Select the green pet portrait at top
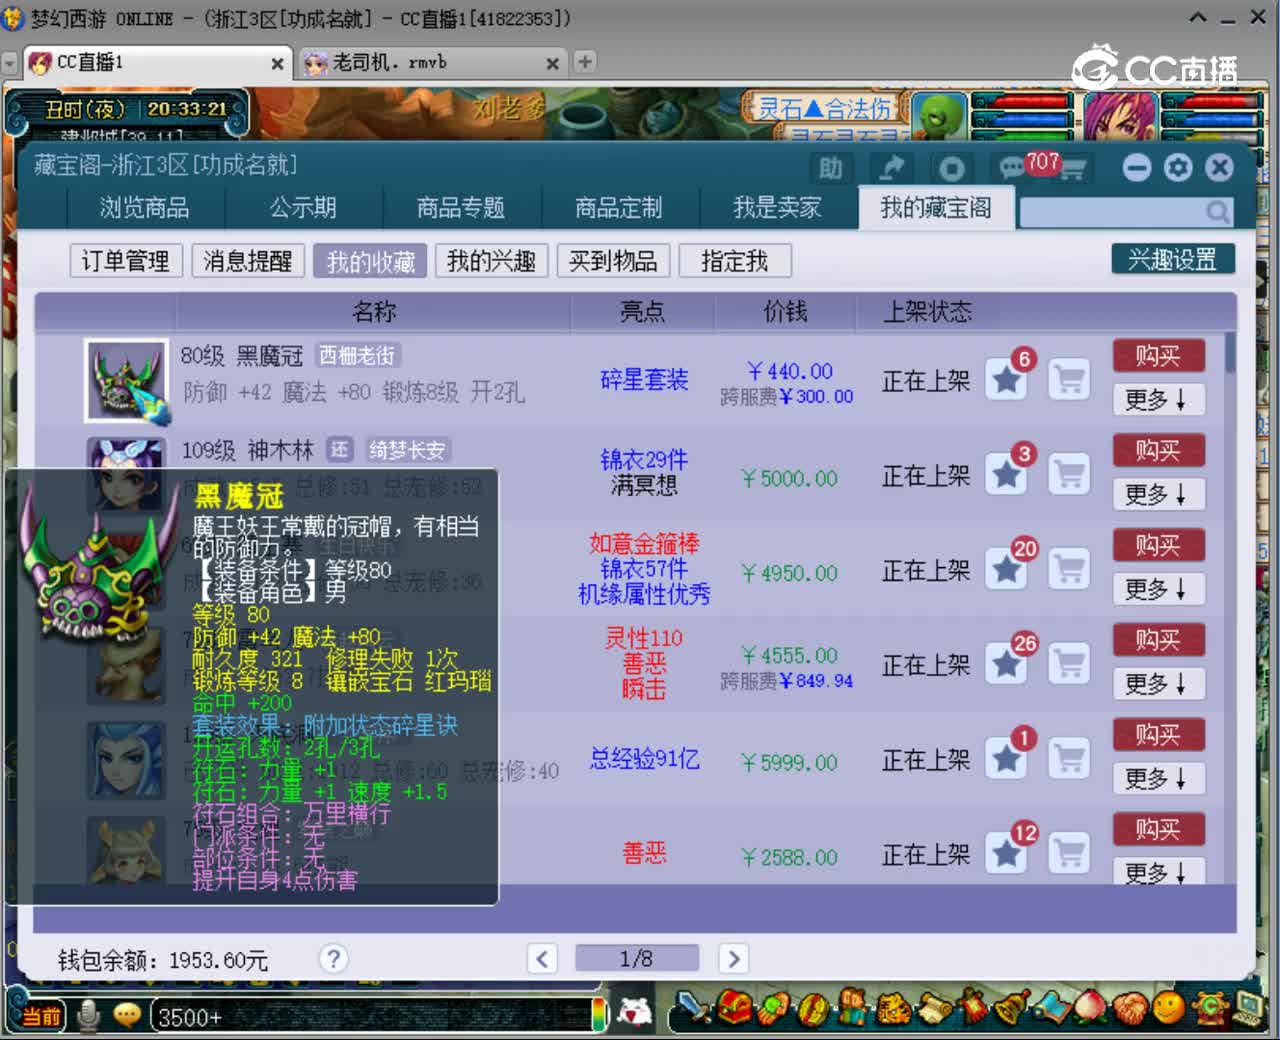 [x=939, y=117]
